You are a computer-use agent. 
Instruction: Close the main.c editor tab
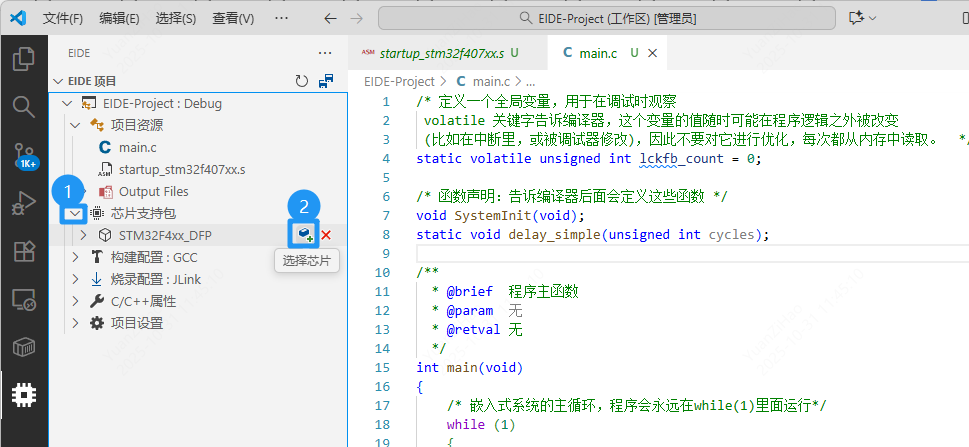(652, 53)
